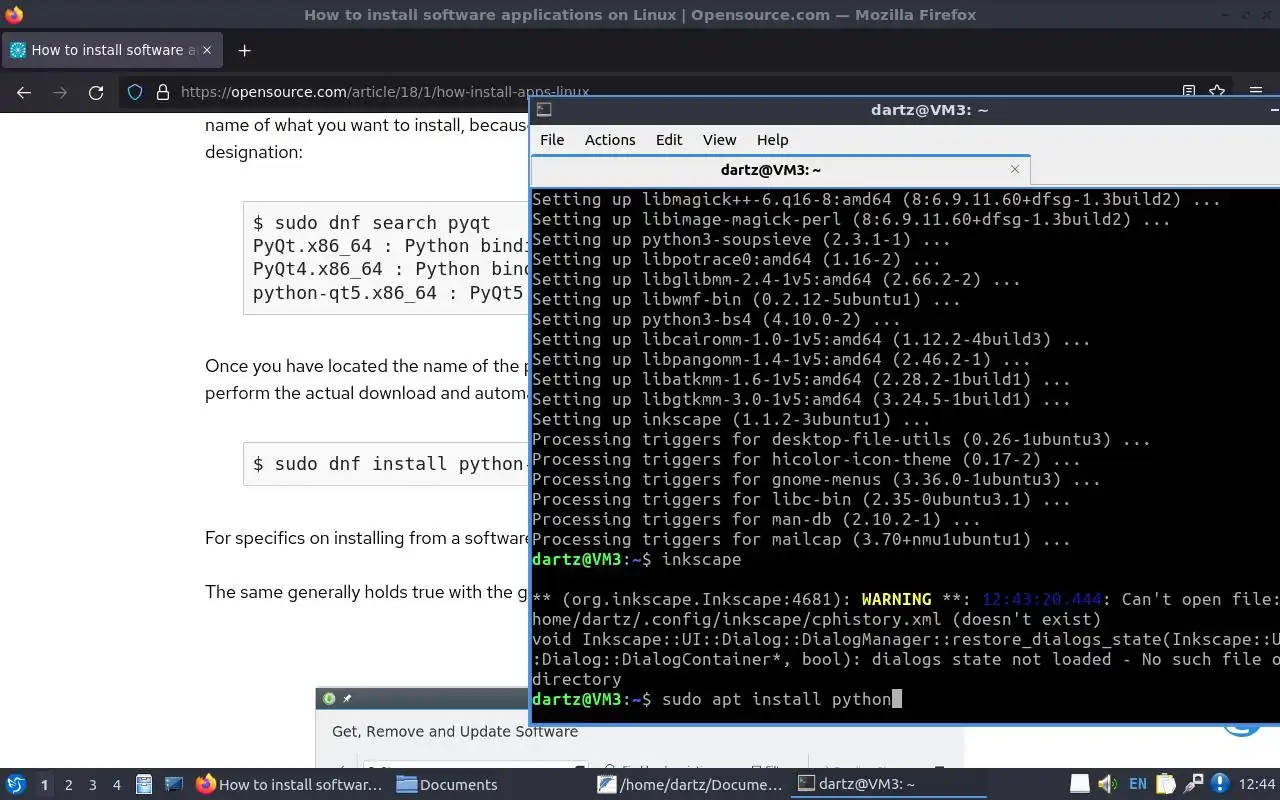Close the 'How to install software' tab

click(207, 50)
